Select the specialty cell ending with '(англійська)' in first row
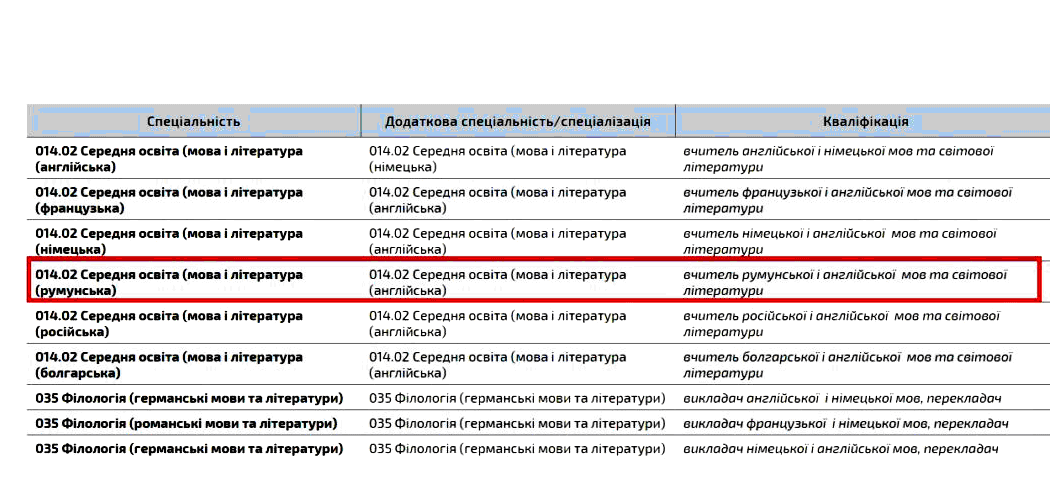1060x478 pixels. pyautogui.click(x=168, y=158)
